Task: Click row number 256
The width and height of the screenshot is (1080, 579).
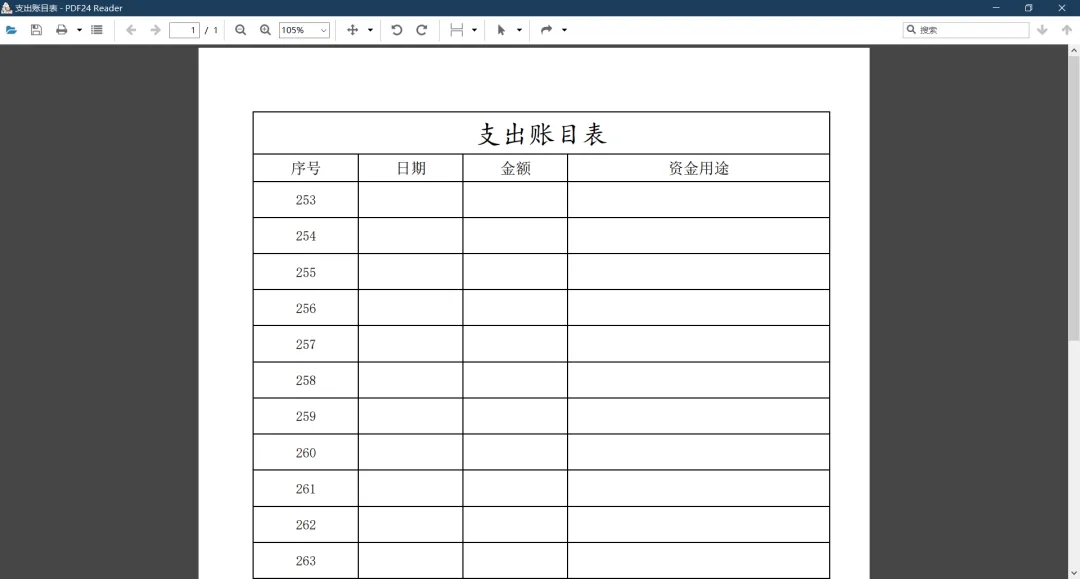Action: click(306, 308)
